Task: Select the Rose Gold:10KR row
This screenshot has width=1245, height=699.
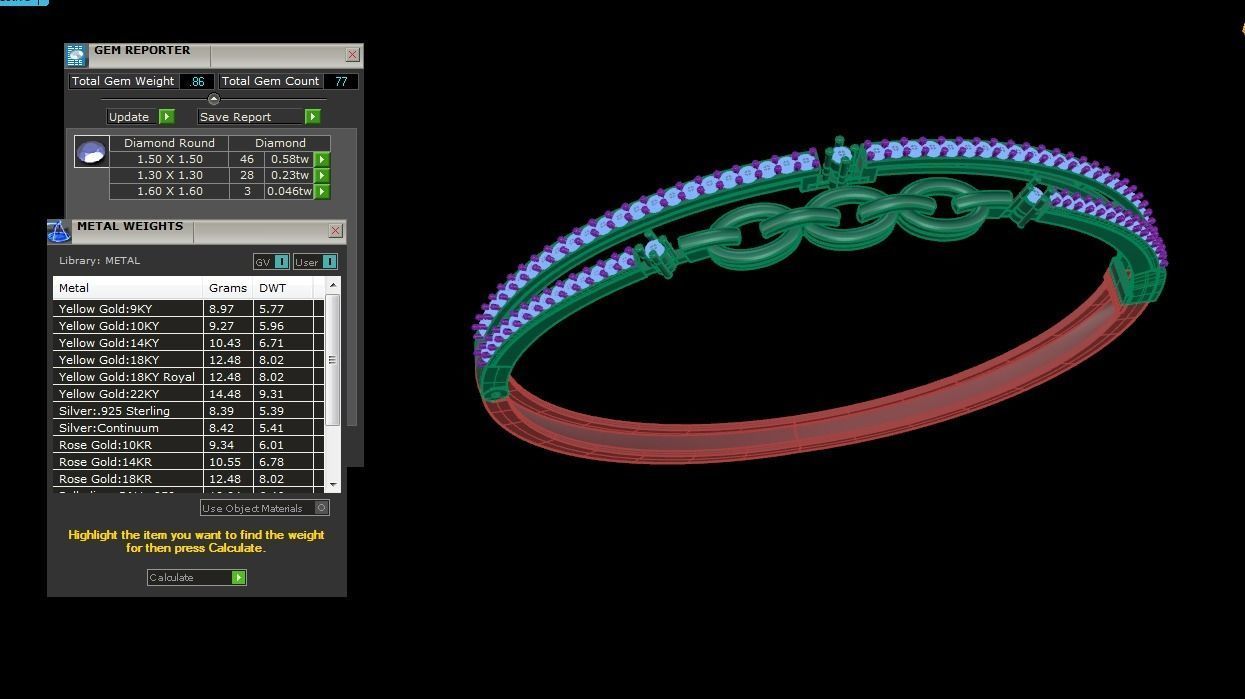Action: pos(188,445)
